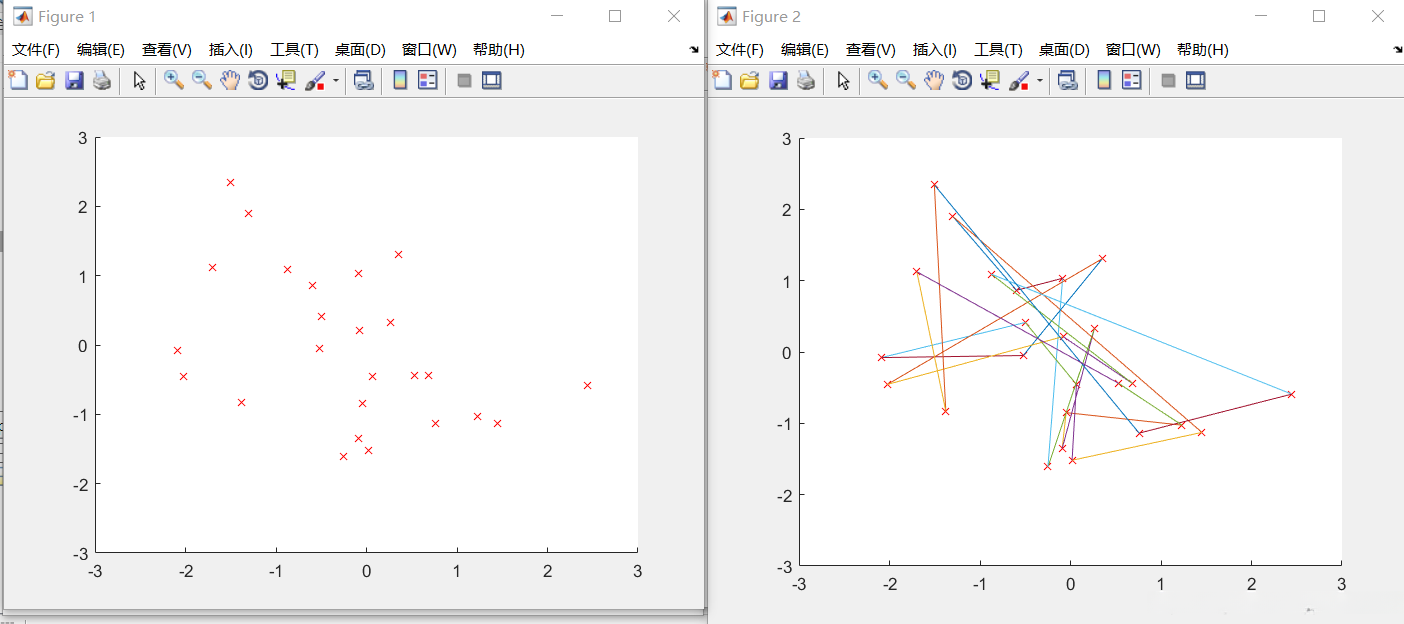Viewport: 1404px width, 624px height.
Task: Insert Legend in Figure 1
Action: pyautogui.click(x=427, y=81)
